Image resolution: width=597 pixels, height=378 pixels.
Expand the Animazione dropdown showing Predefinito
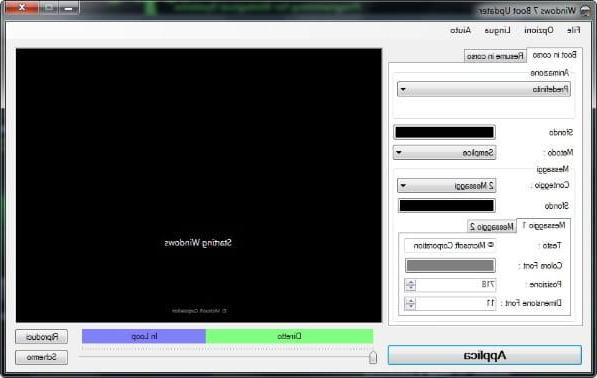pyautogui.click(x=484, y=89)
